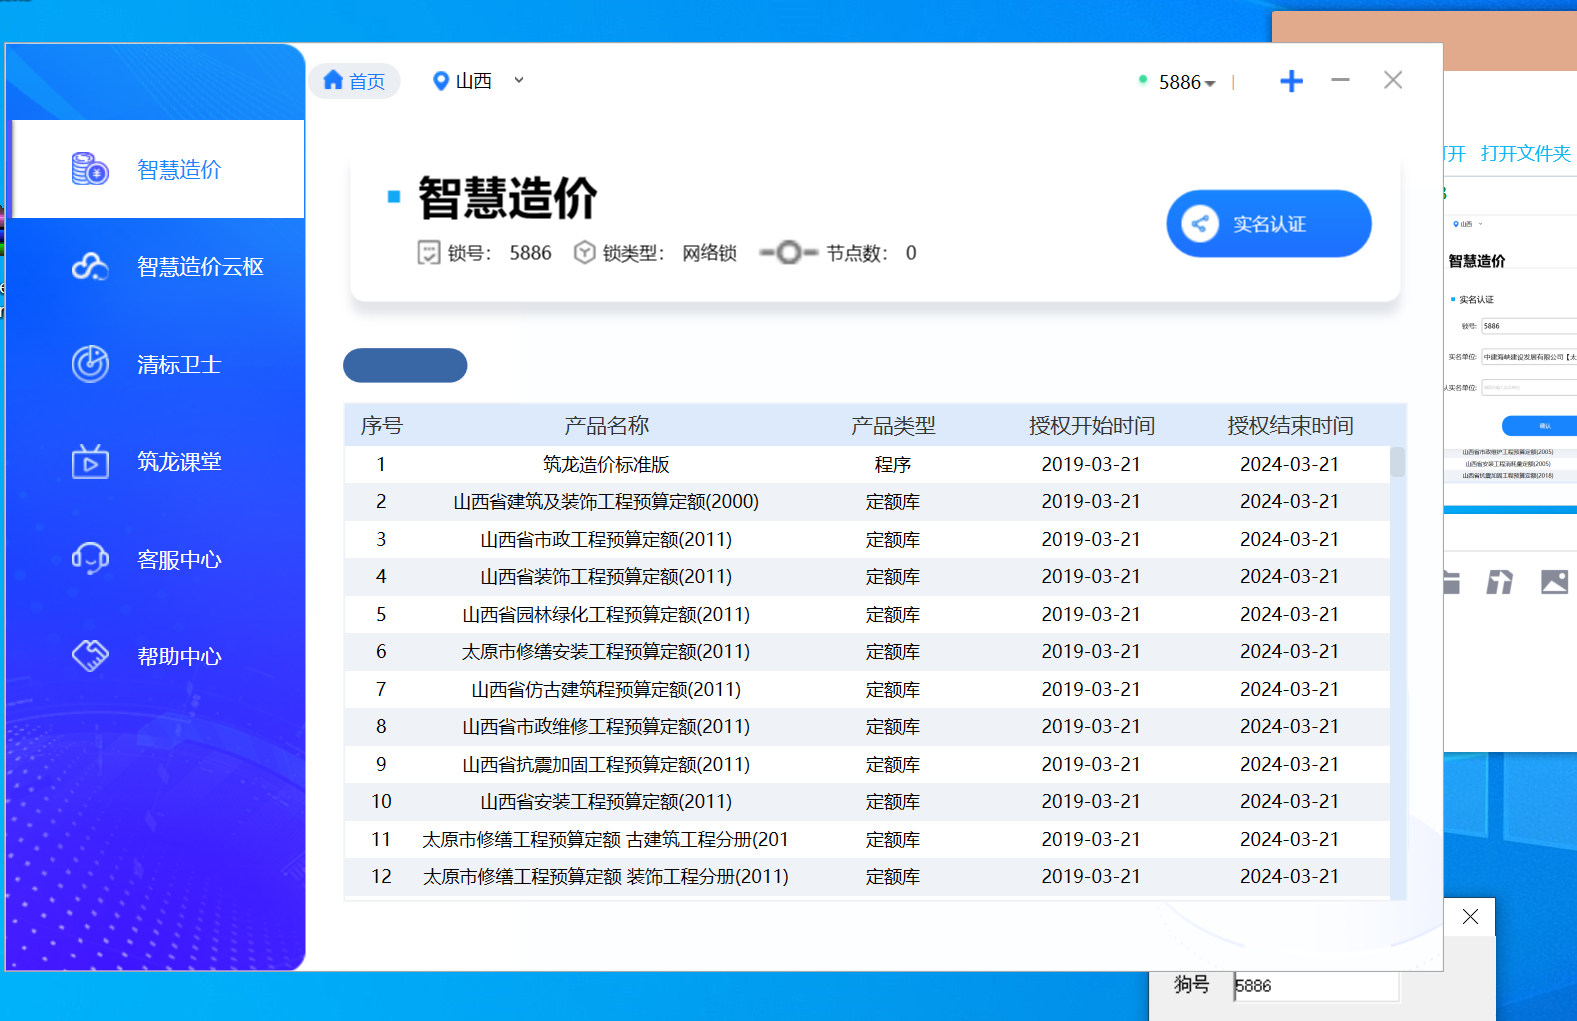Click the video TV icon beside 筑龙课堂
The image size is (1577, 1021).
click(x=90, y=462)
